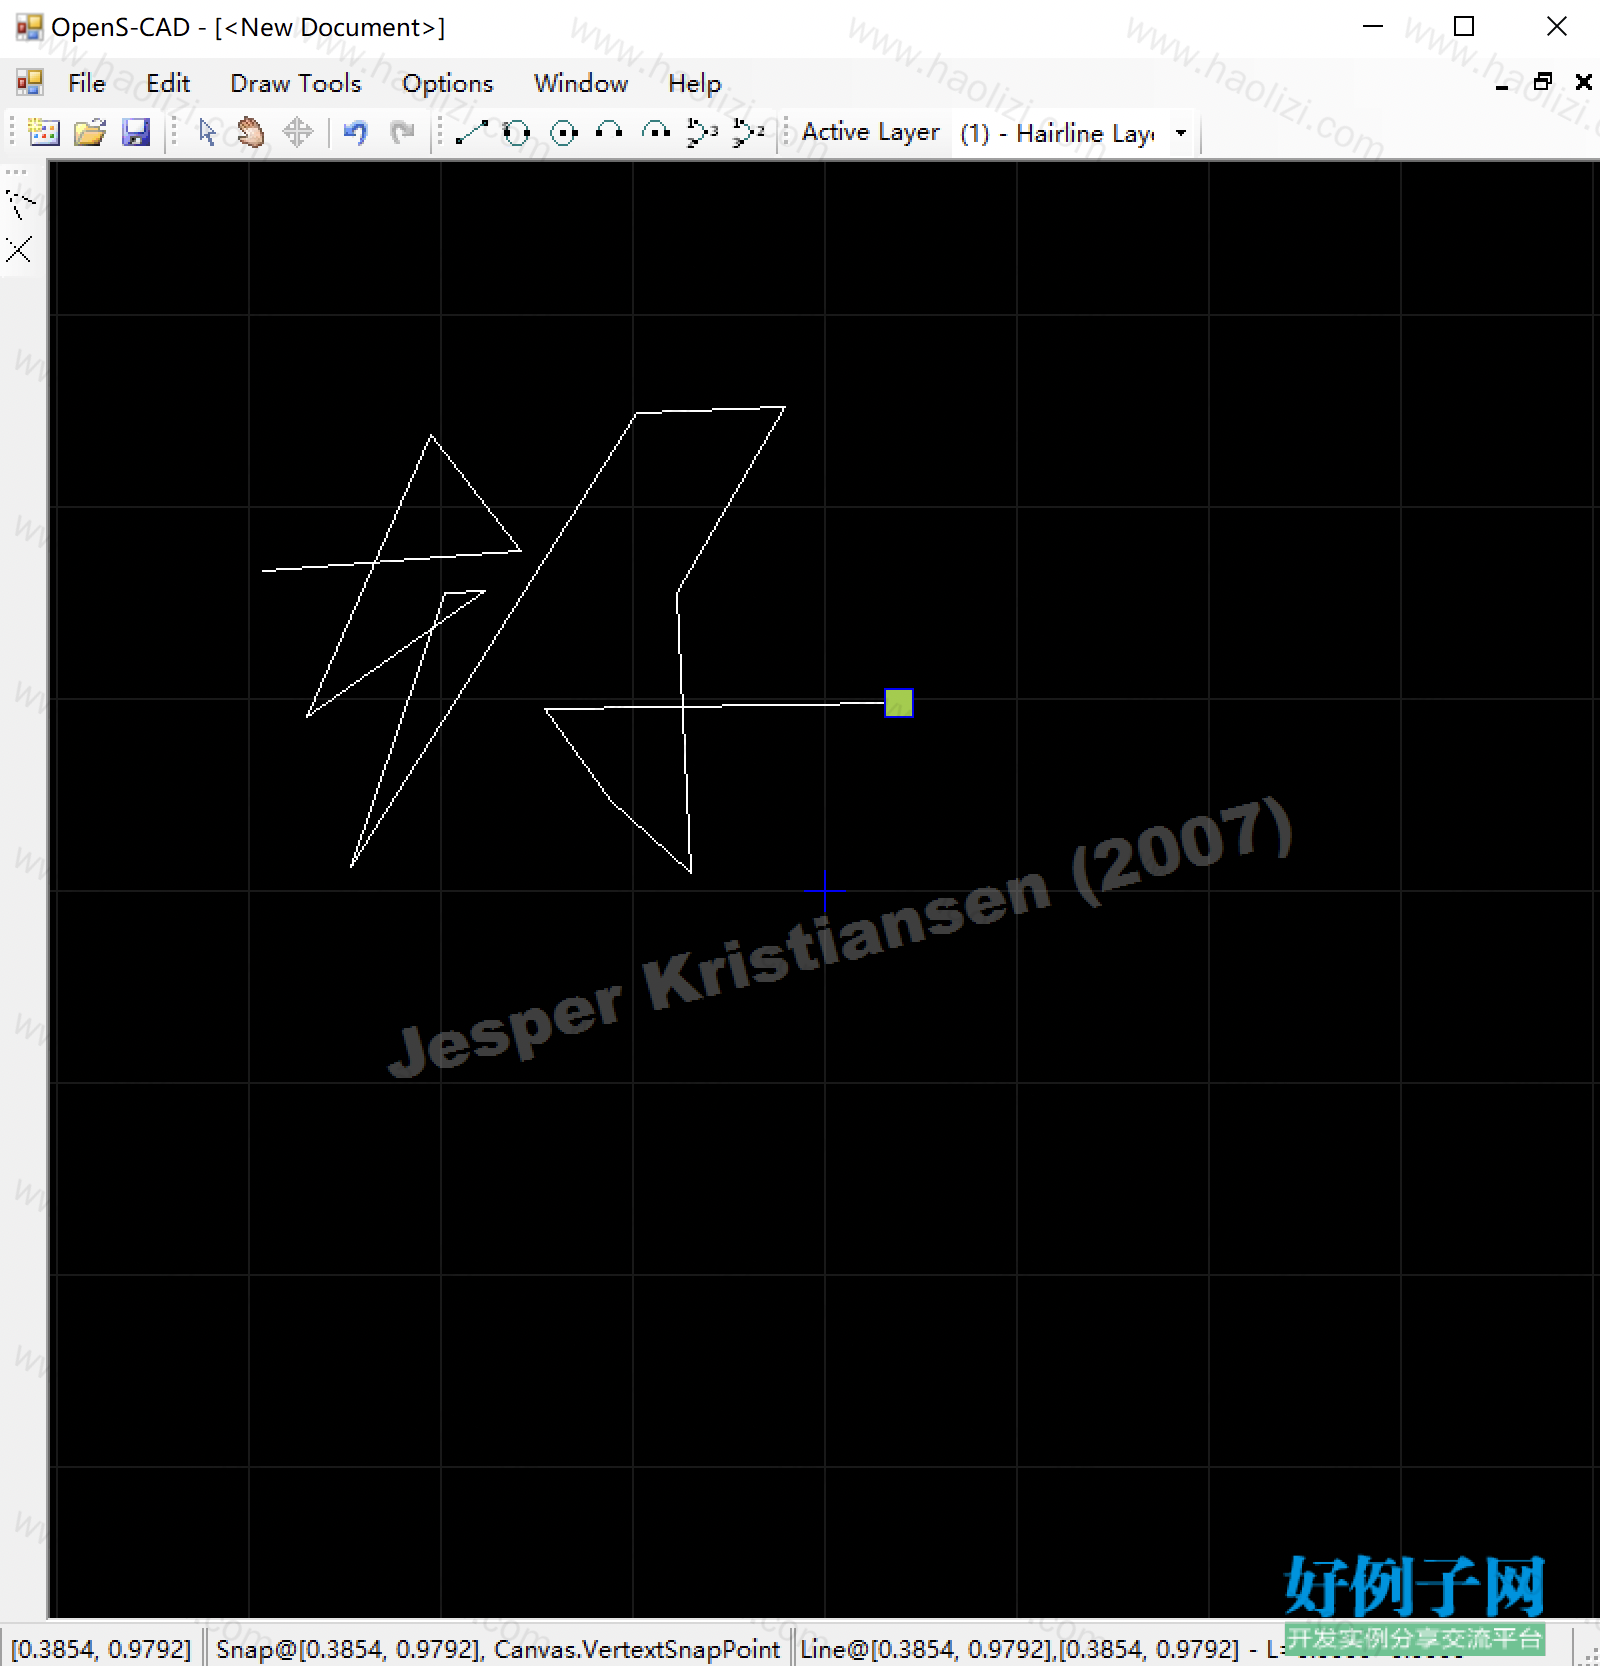Screen dimensions: 1600x1666
Task: Save the drawing using the floppy disk icon
Action: (136, 132)
